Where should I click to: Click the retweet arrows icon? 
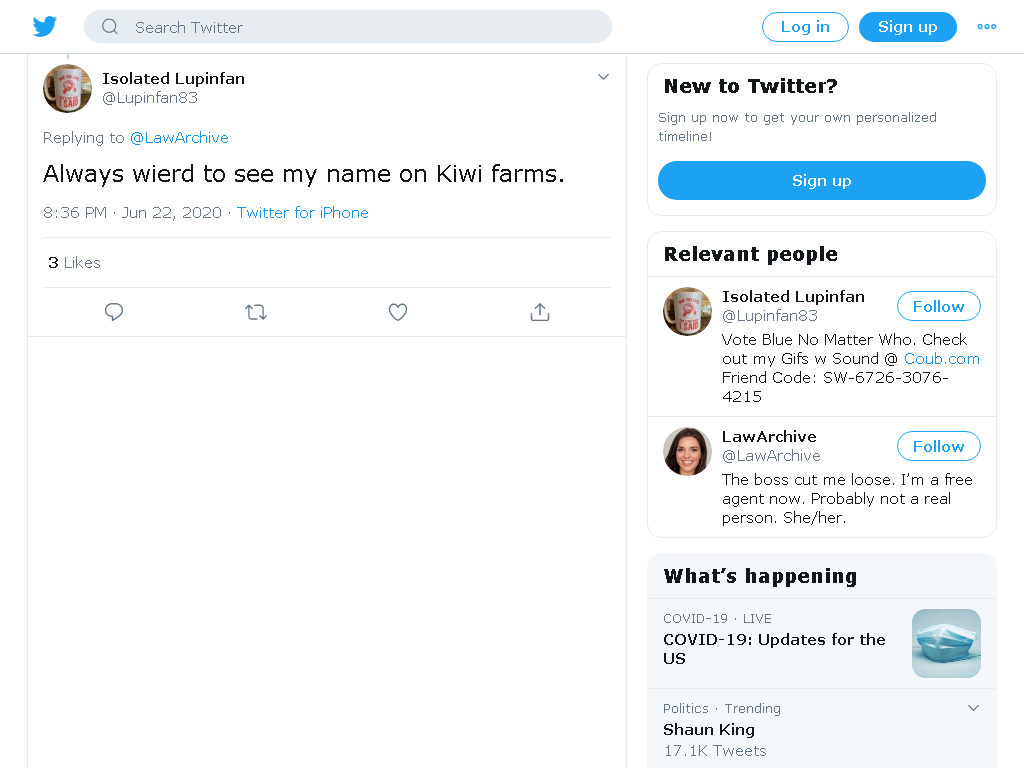(256, 312)
